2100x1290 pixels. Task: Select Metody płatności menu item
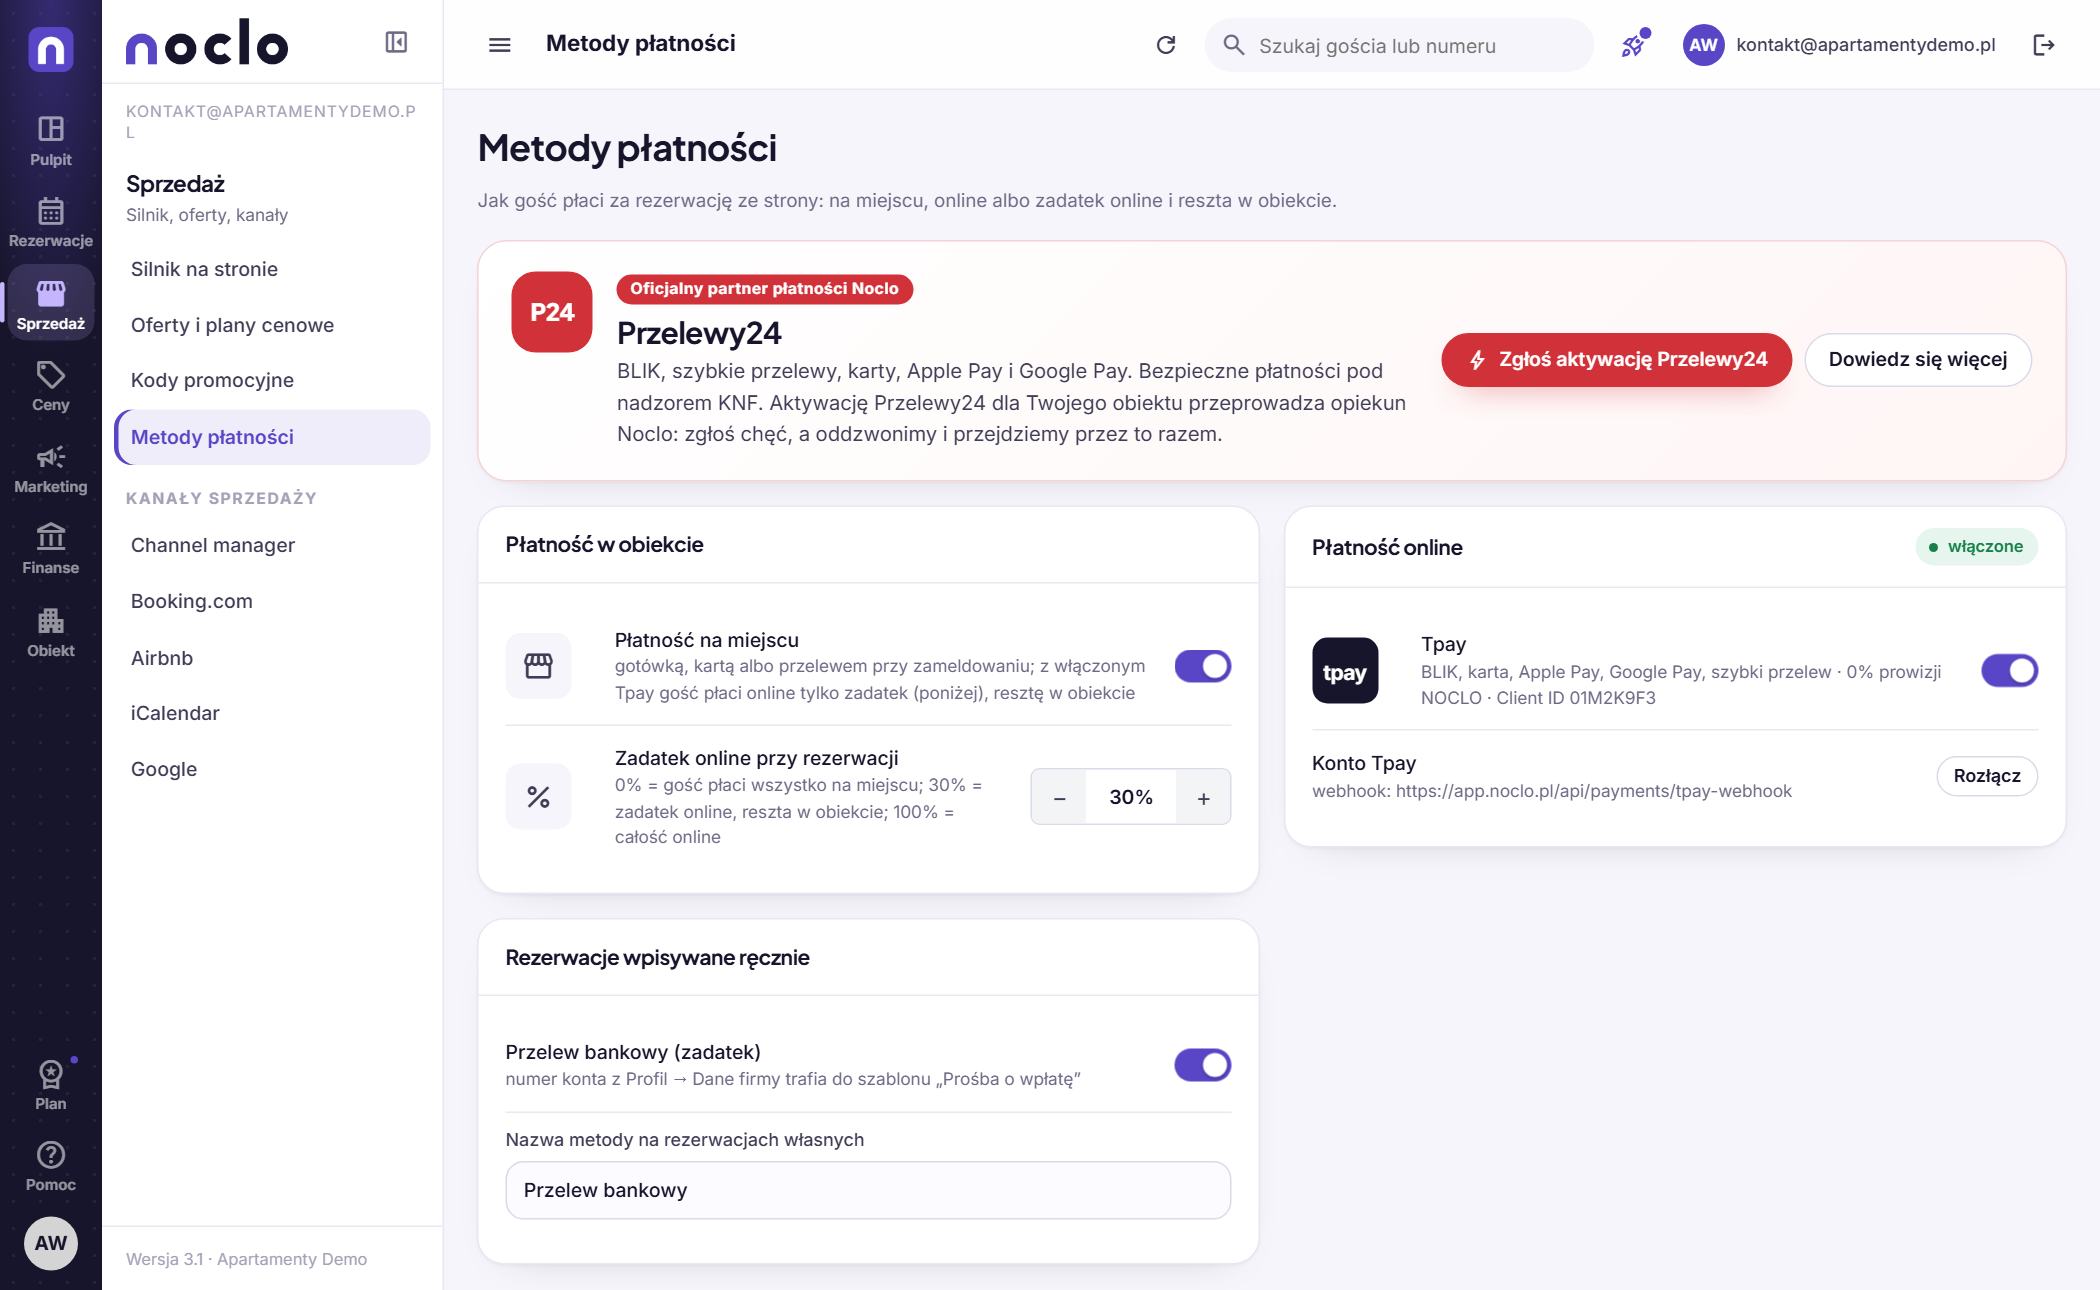[272, 437]
